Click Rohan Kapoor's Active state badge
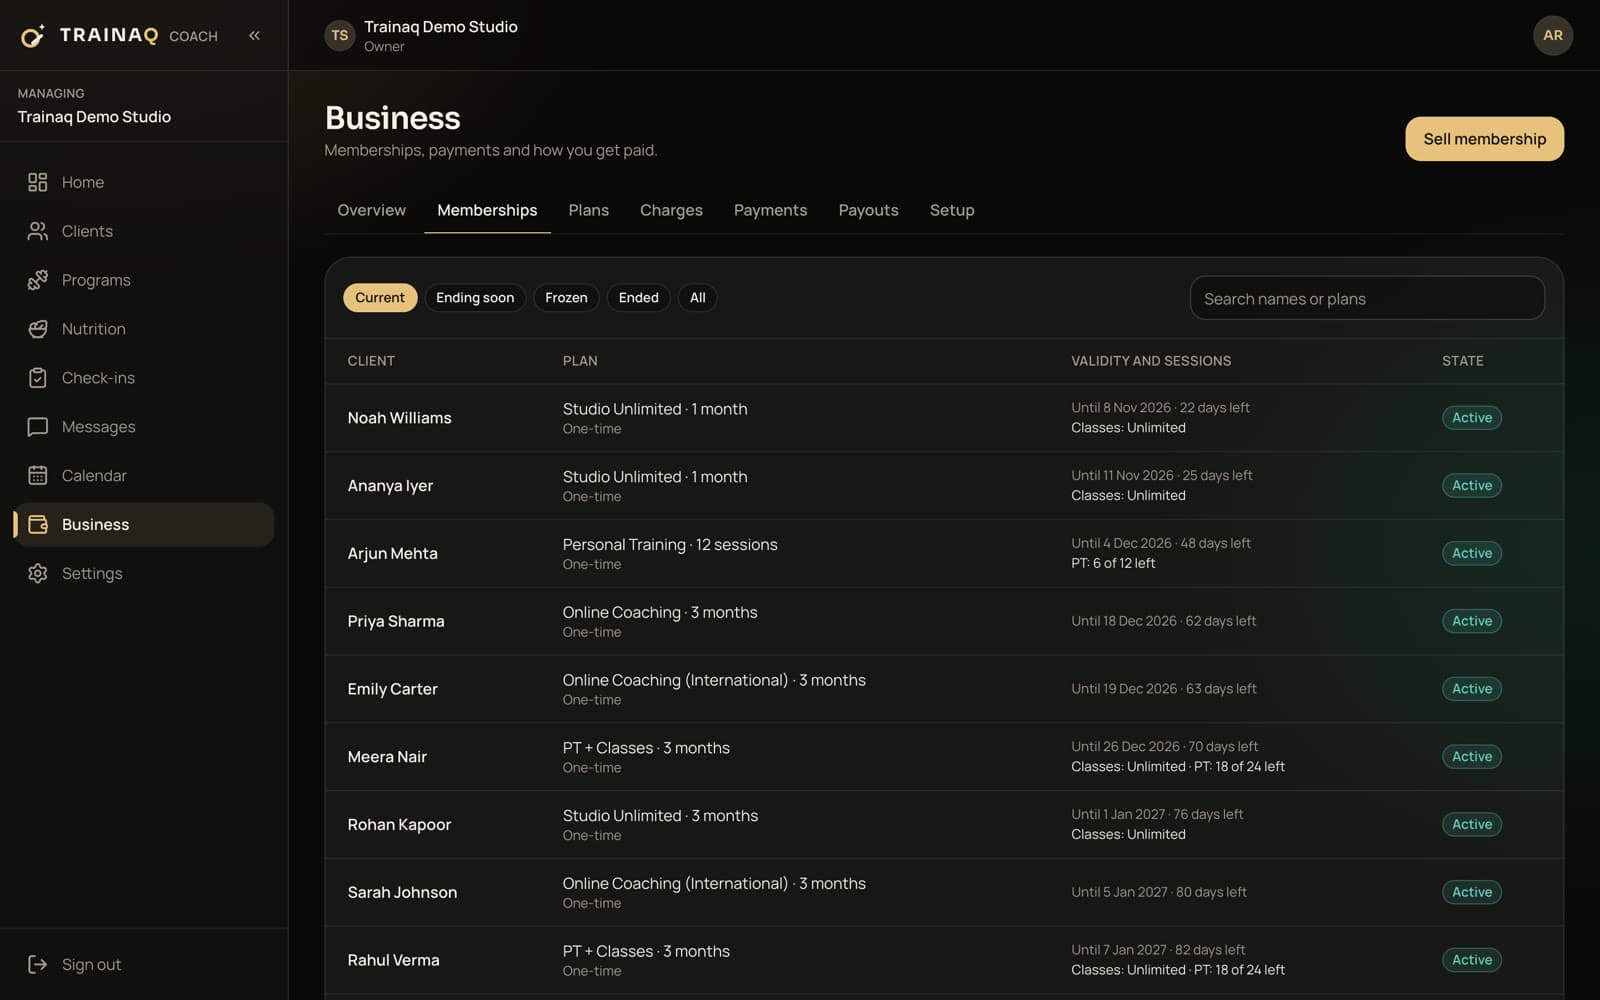Viewport: 1600px width, 1000px height. 1471,825
